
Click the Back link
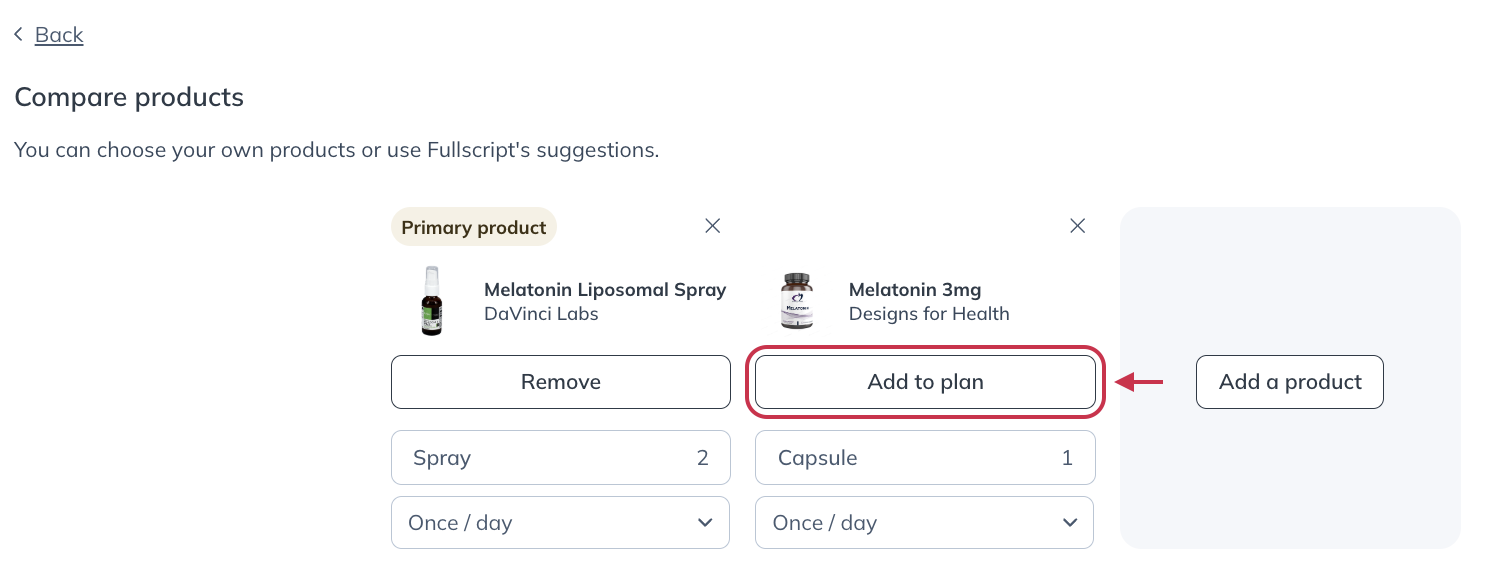coord(58,34)
